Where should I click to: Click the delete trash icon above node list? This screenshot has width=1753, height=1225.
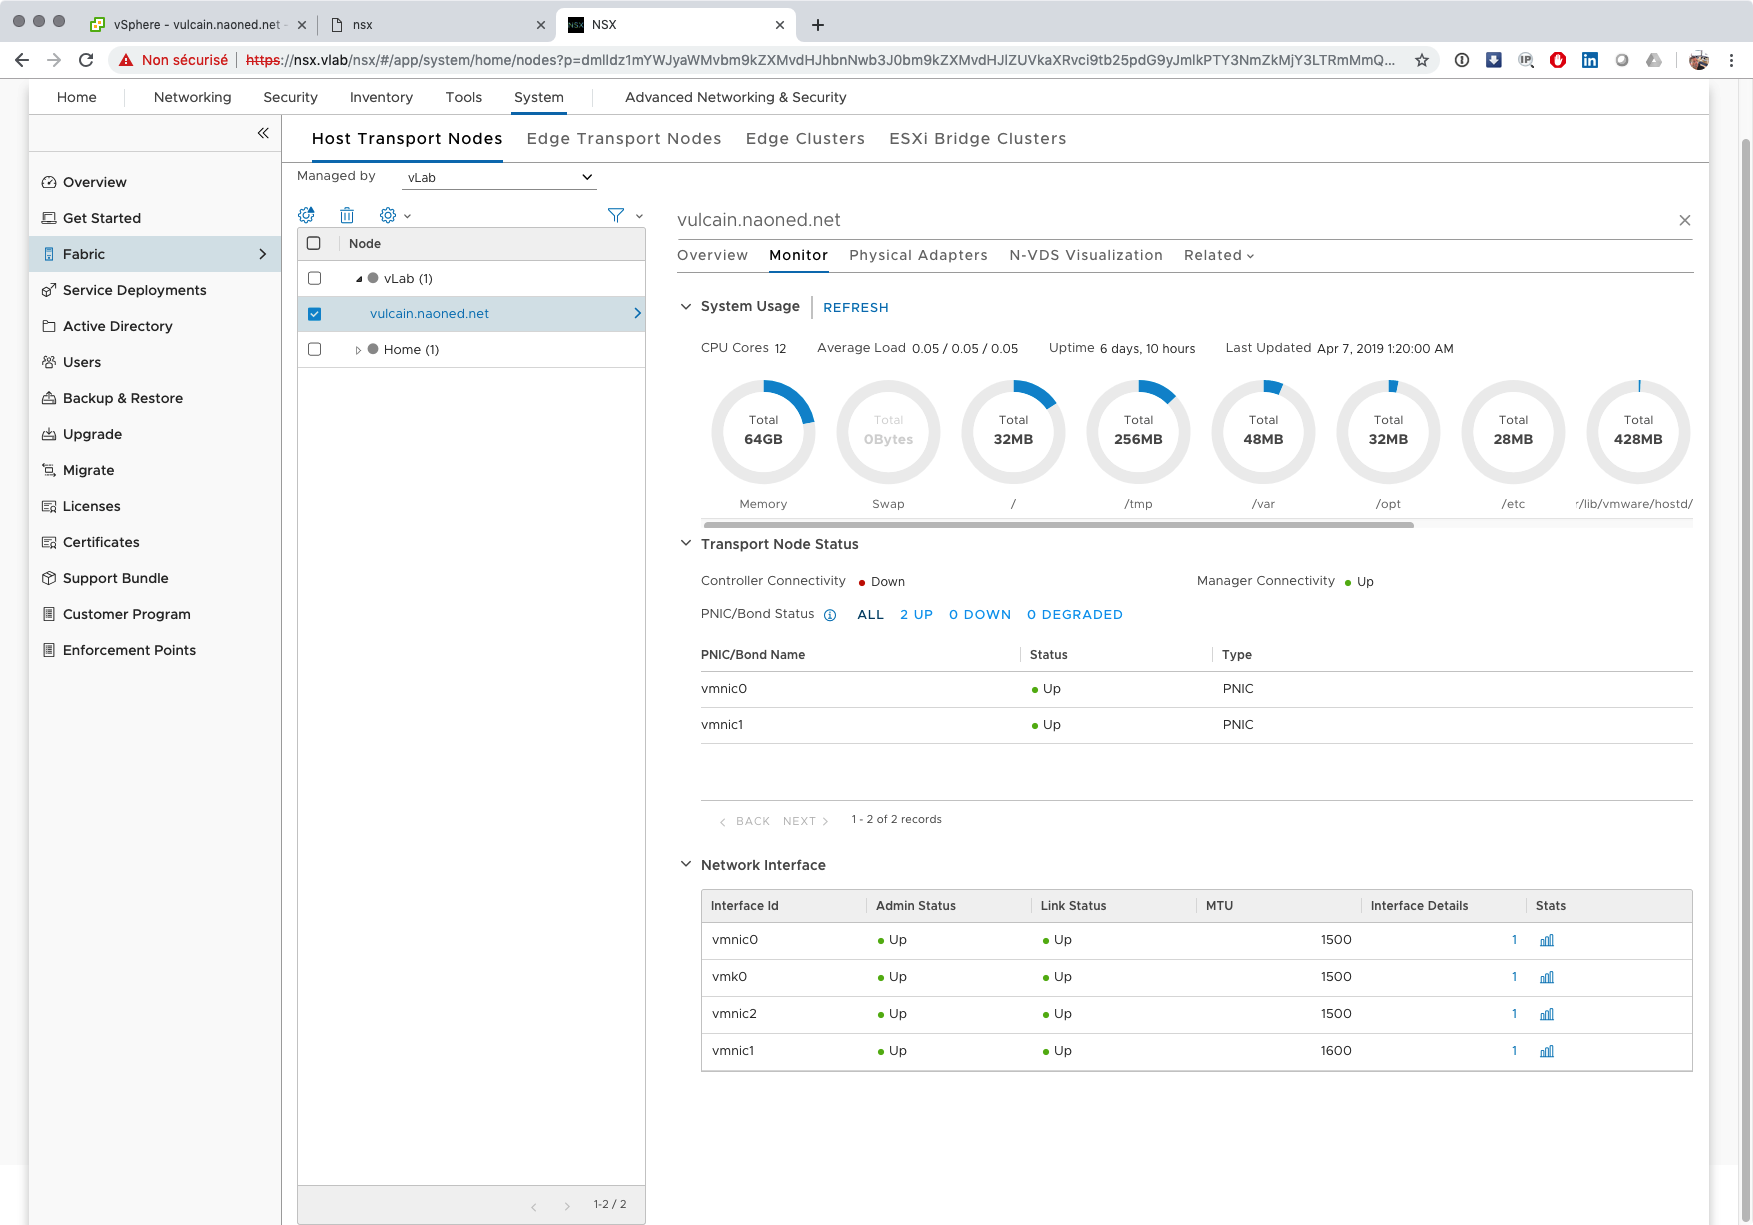[x=347, y=215]
